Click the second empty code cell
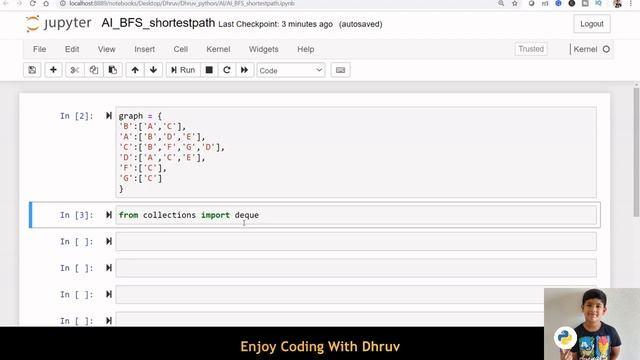 [x=356, y=268]
